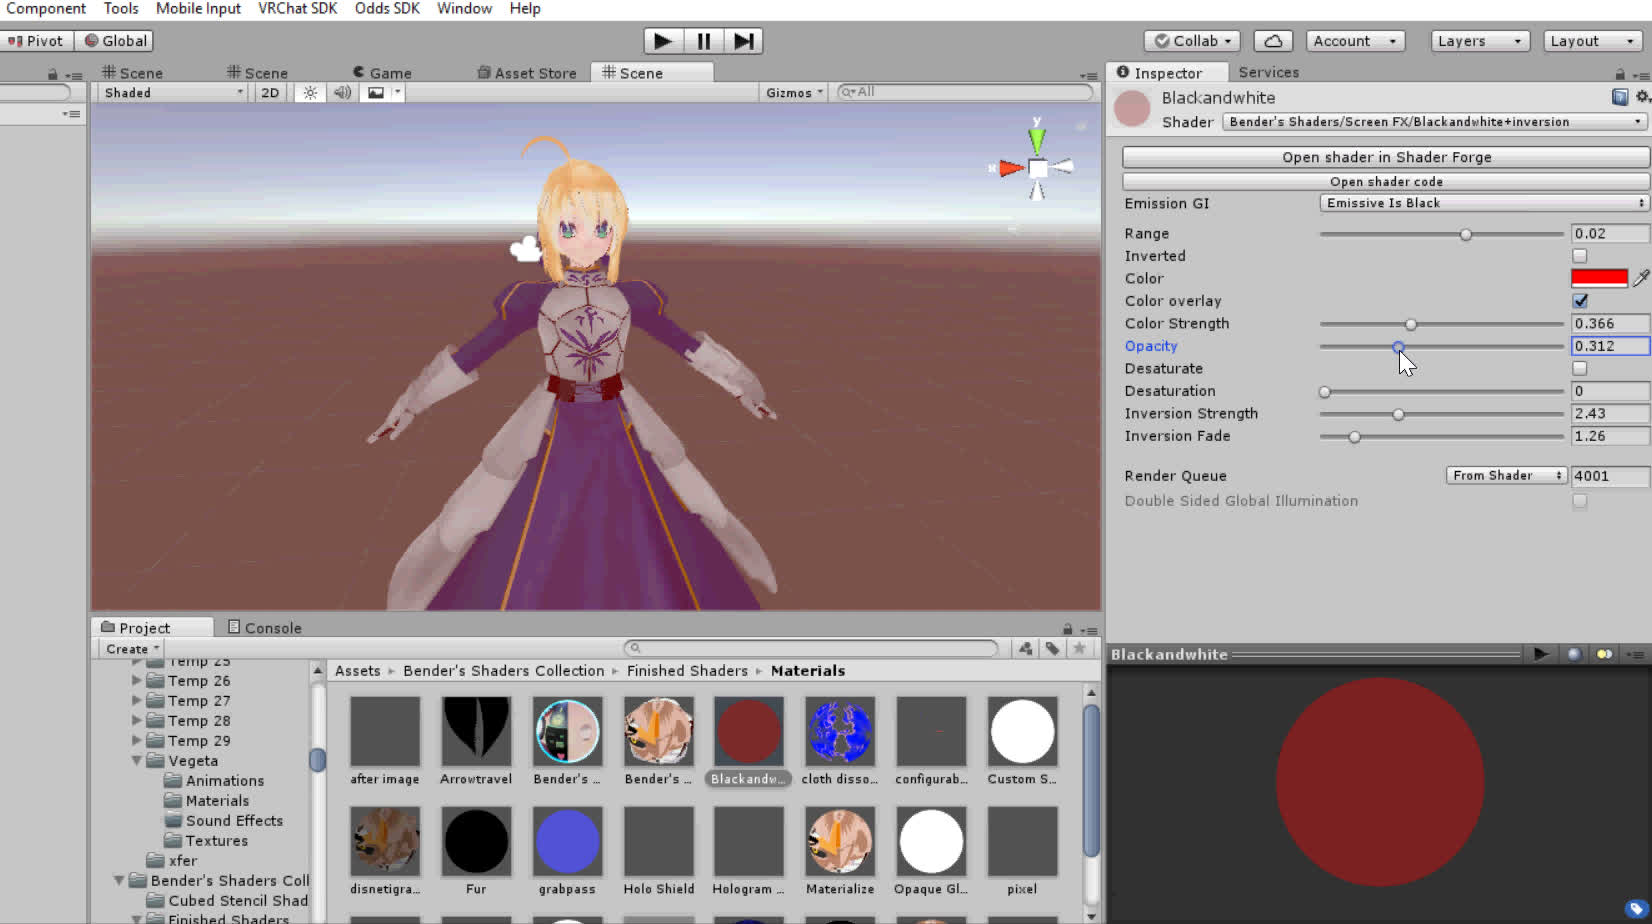Enable the Desaturate checkbox
The height and width of the screenshot is (924, 1652).
(x=1580, y=368)
